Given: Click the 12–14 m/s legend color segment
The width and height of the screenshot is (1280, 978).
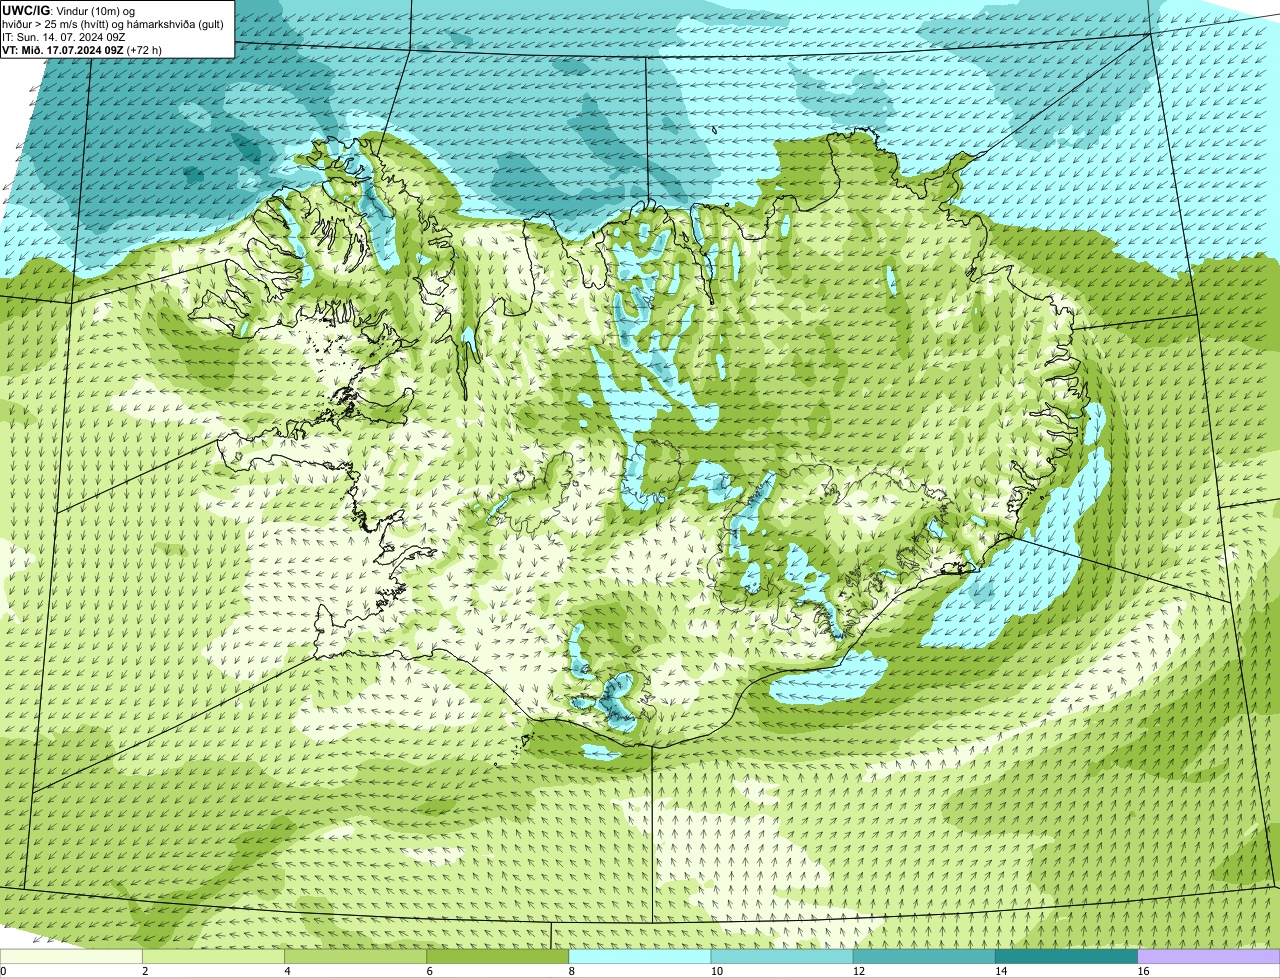Looking at the screenshot, I should pyautogui.click(x=924, y=956).
